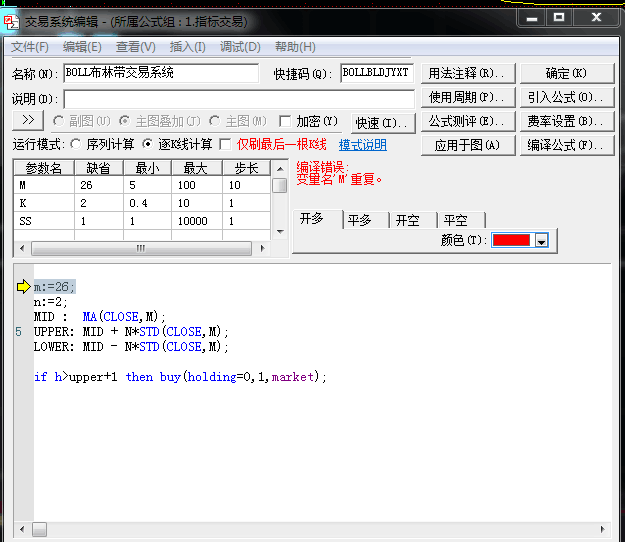Click parameter name cell K
The width and height of the screenshot is (625, 542).
(x=44, y=203)
